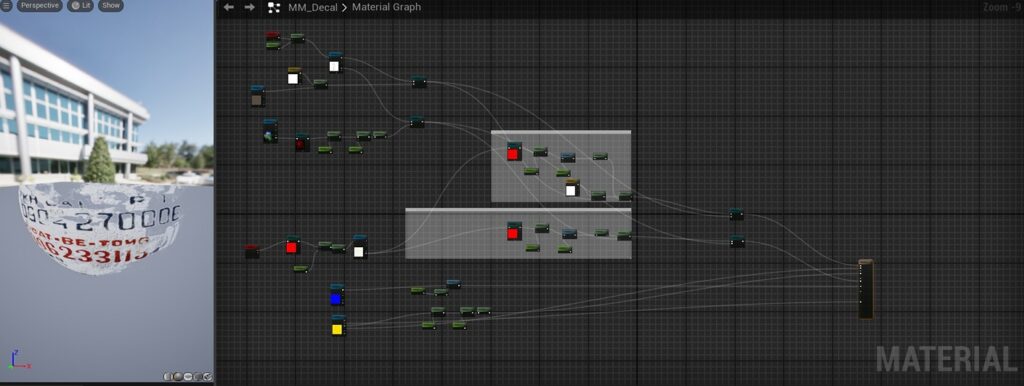Image resolution: width=1024 pixels, height=386 pixels.
Task: Click the upper comment box title bar
Action: click(x=561, y=133)
